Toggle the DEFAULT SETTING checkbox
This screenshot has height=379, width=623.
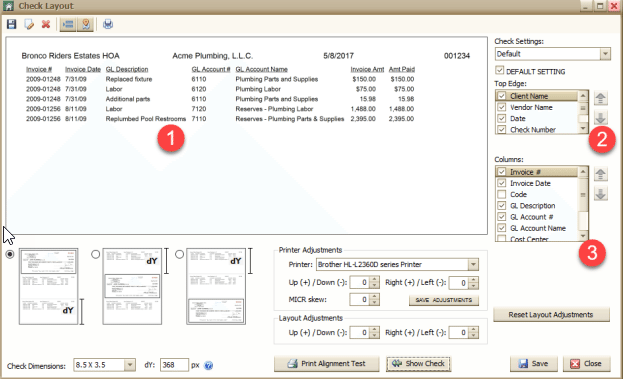point(499,71)
